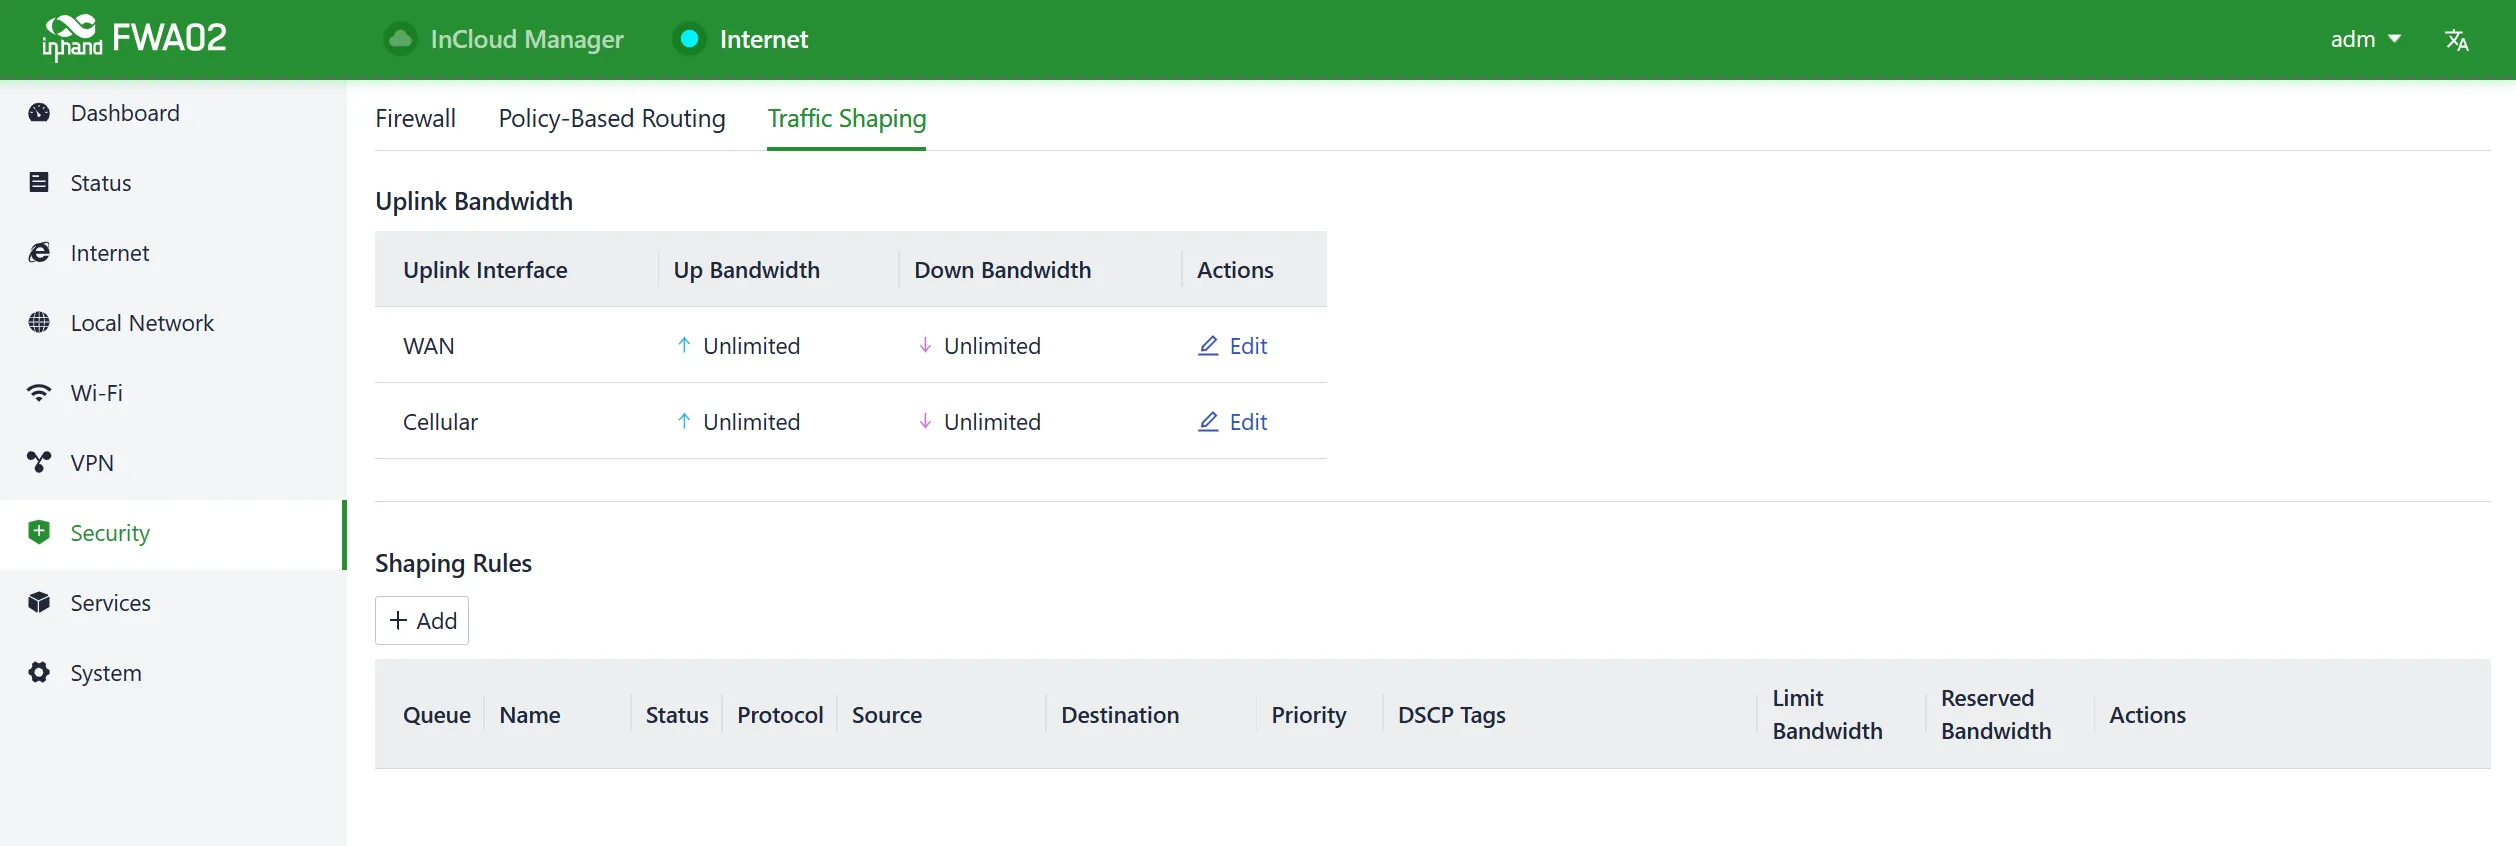
Task: Click the InHand FWA02 logo
Action: (134, 39)
